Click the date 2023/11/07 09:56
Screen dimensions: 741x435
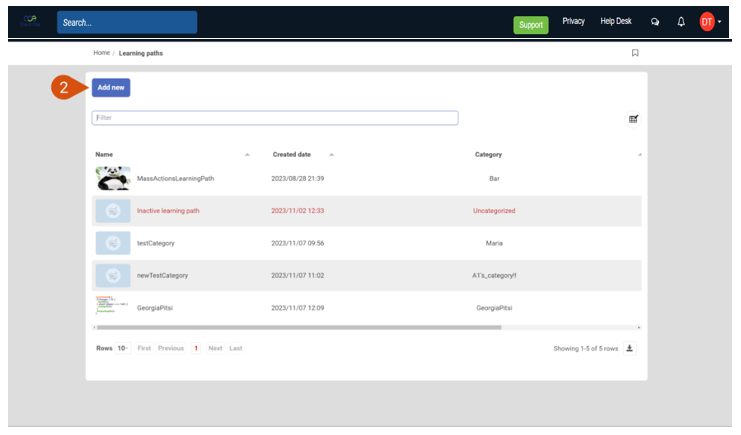298,244
